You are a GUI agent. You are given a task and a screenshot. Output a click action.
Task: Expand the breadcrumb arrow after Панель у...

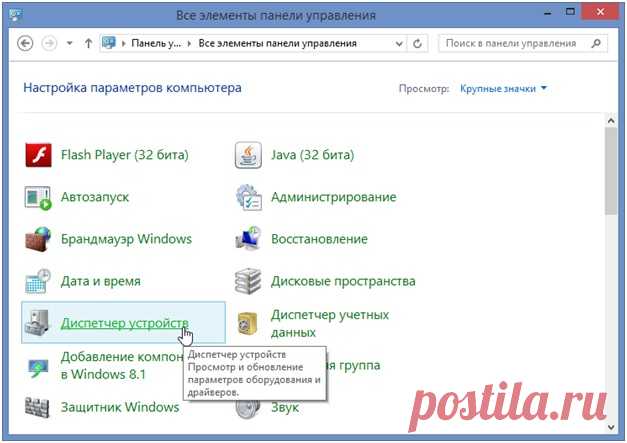pos(189,43)
